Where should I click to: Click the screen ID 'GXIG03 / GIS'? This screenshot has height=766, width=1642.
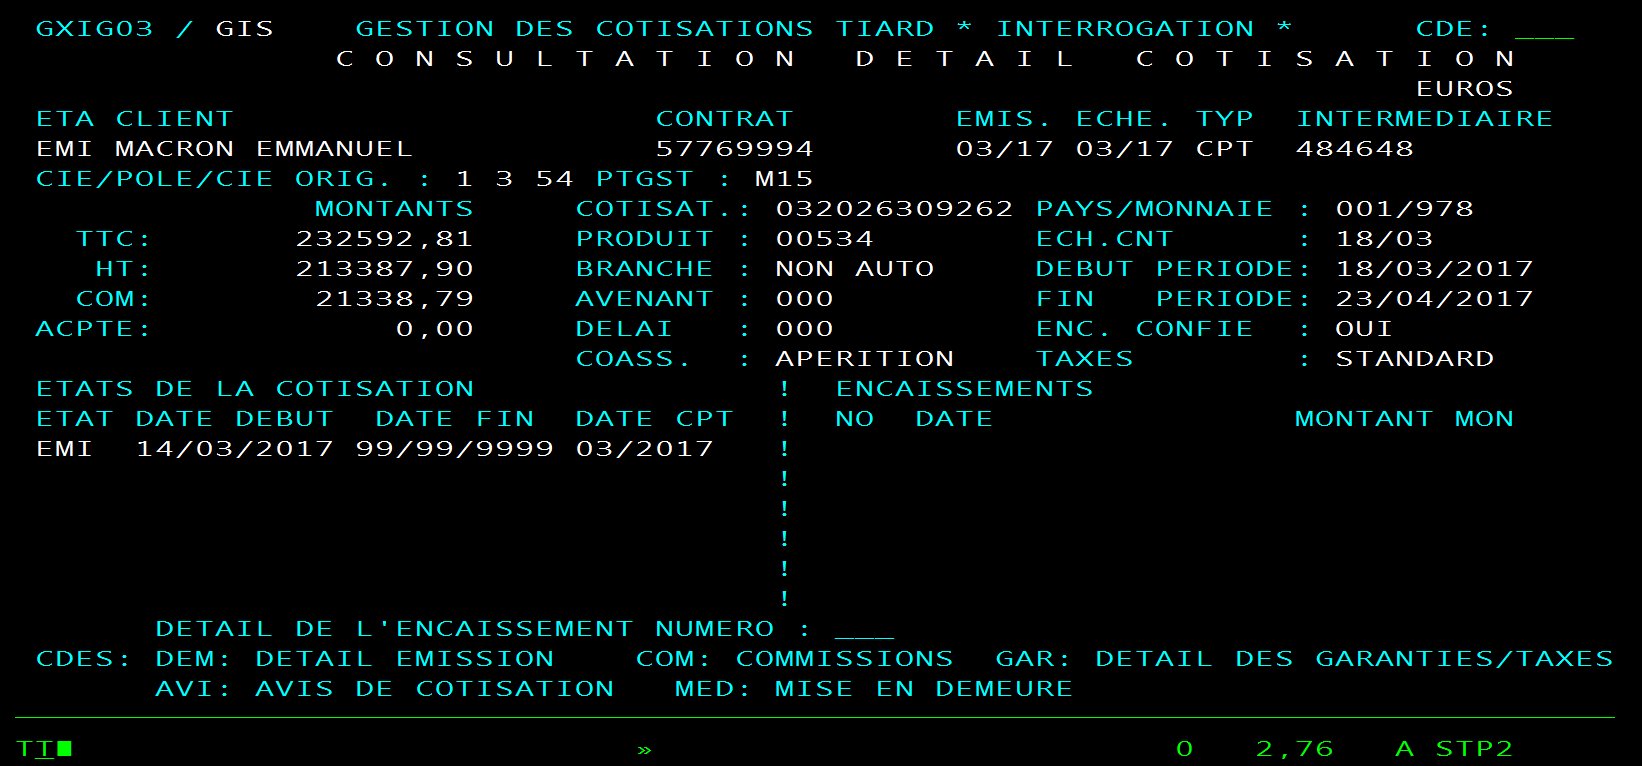click(x=155, y=29)
